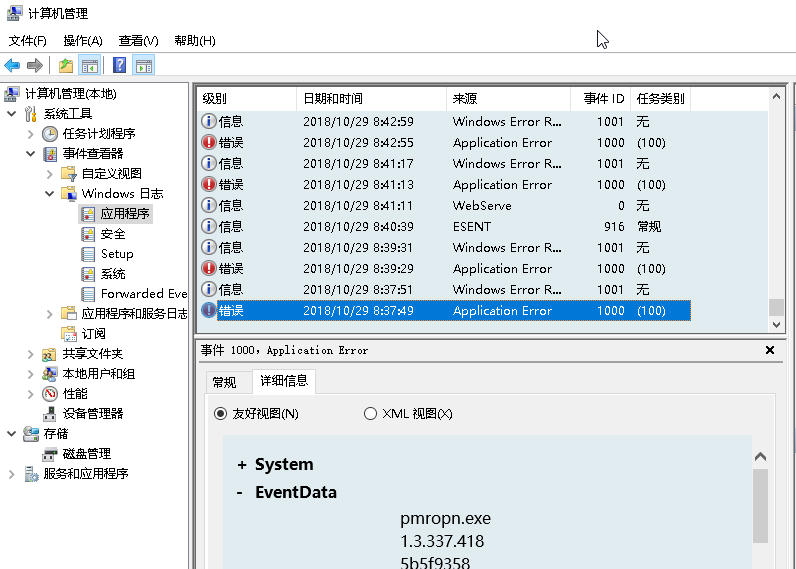Expand the 应用程序和服务日志 tree node
The width and height of the screenshot is (796, 569).
(49, 314)
